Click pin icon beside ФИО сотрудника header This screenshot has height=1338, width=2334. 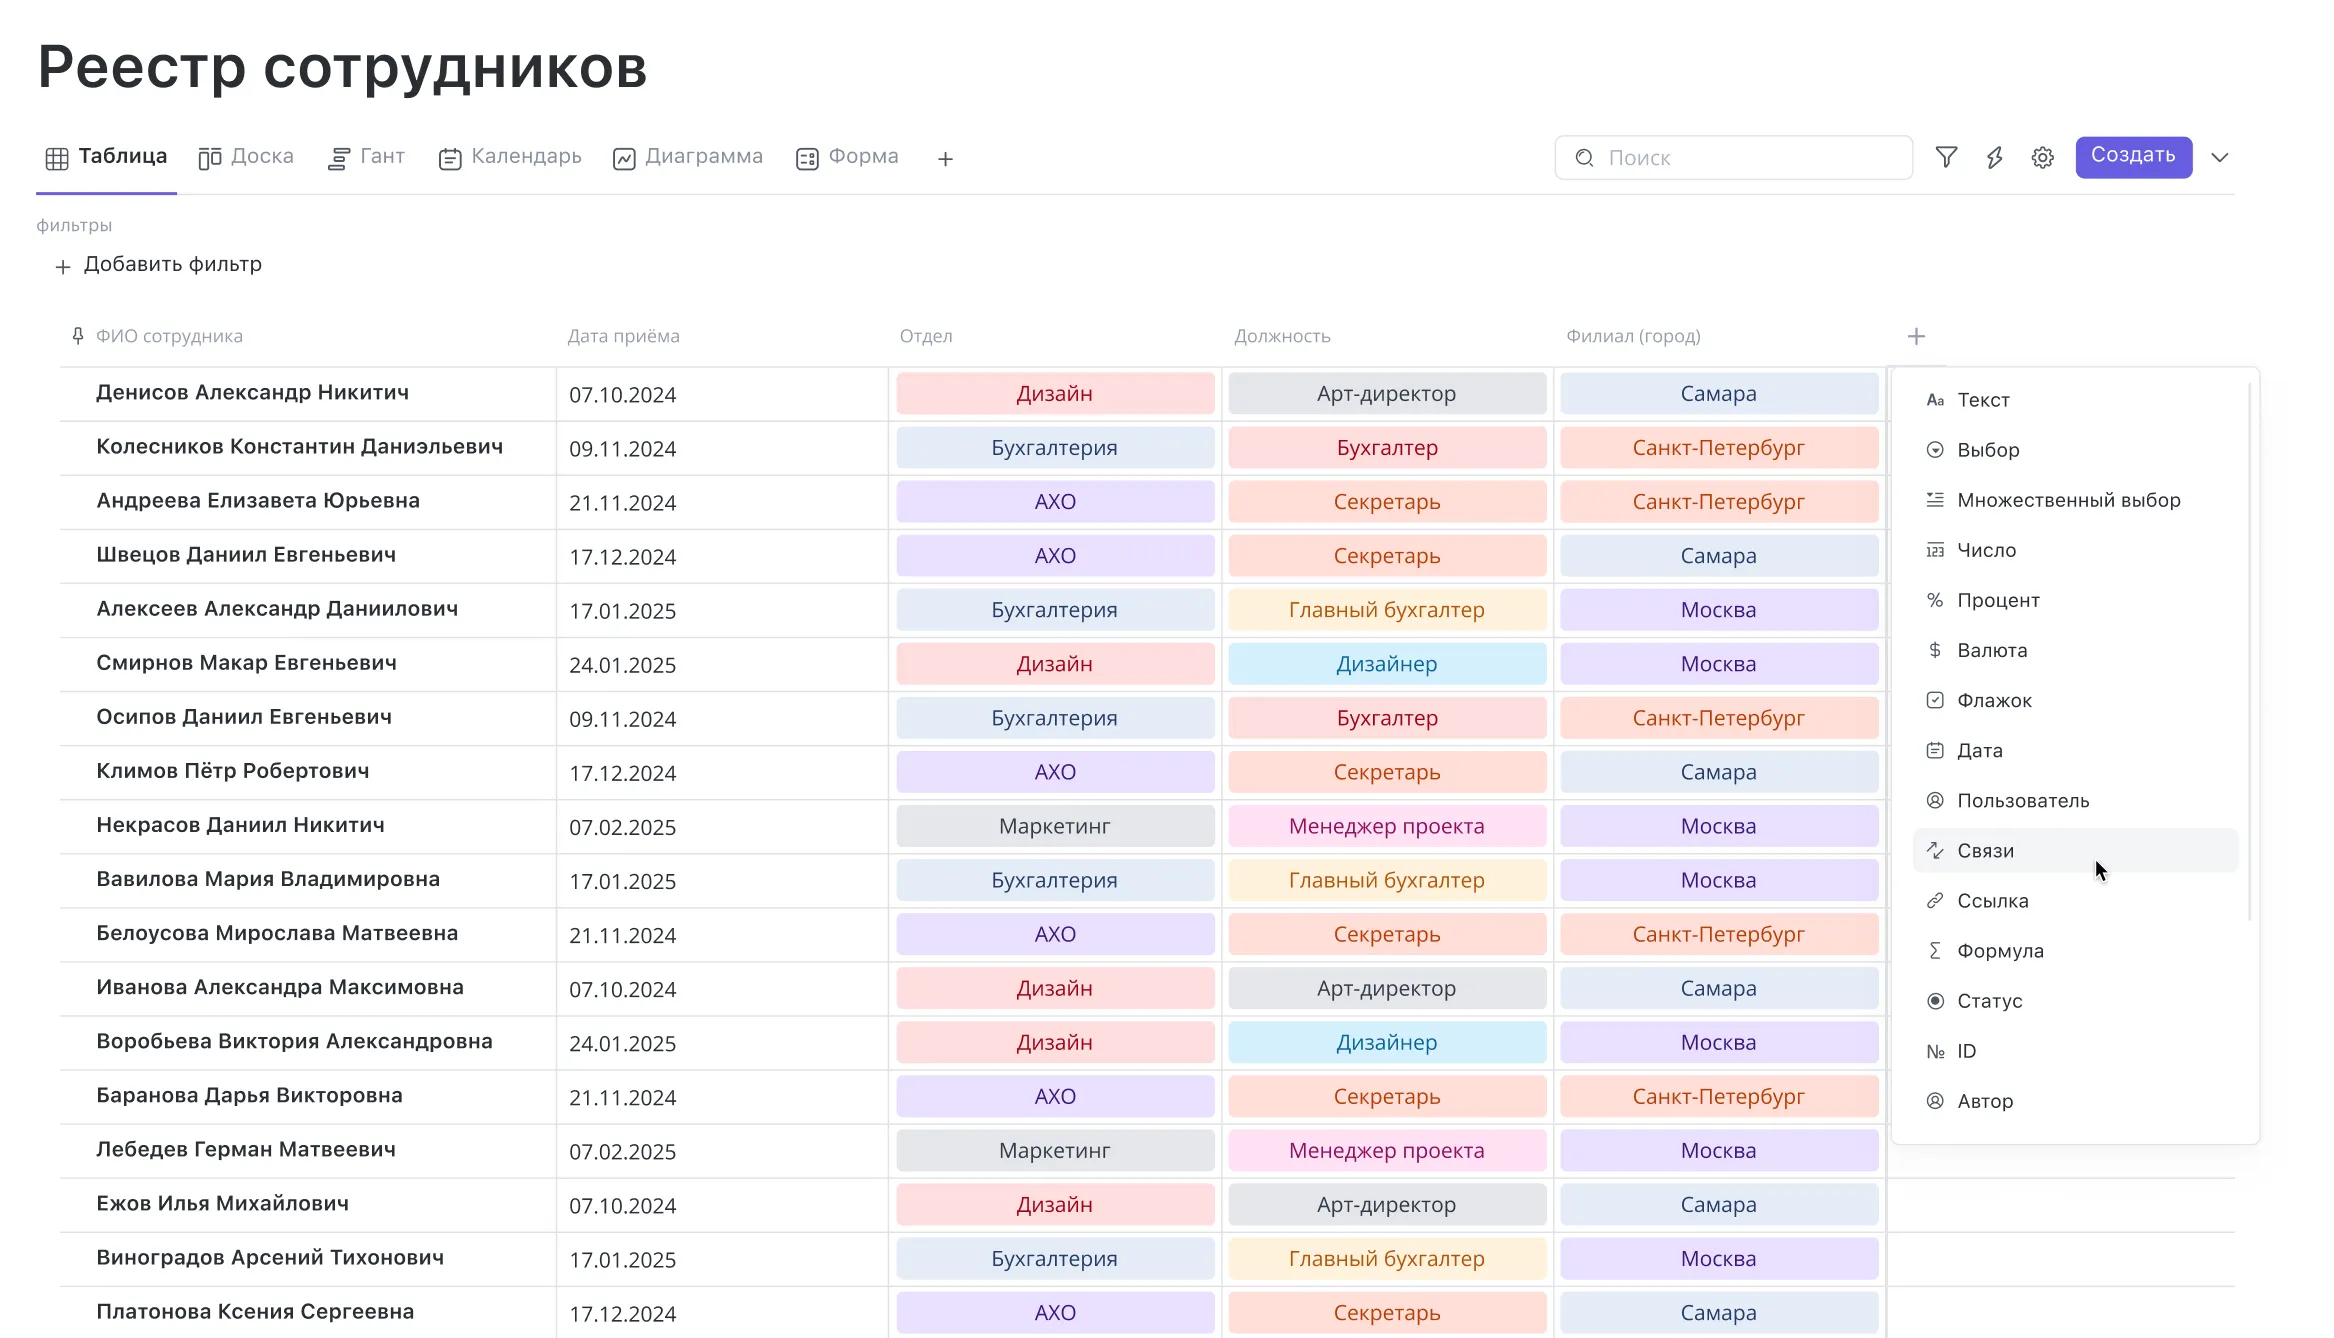(x=78, y=336)
